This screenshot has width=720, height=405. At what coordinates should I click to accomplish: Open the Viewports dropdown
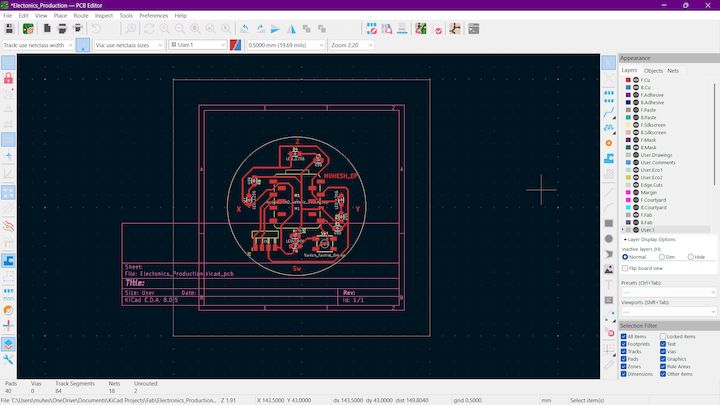[x=668, y=312]
